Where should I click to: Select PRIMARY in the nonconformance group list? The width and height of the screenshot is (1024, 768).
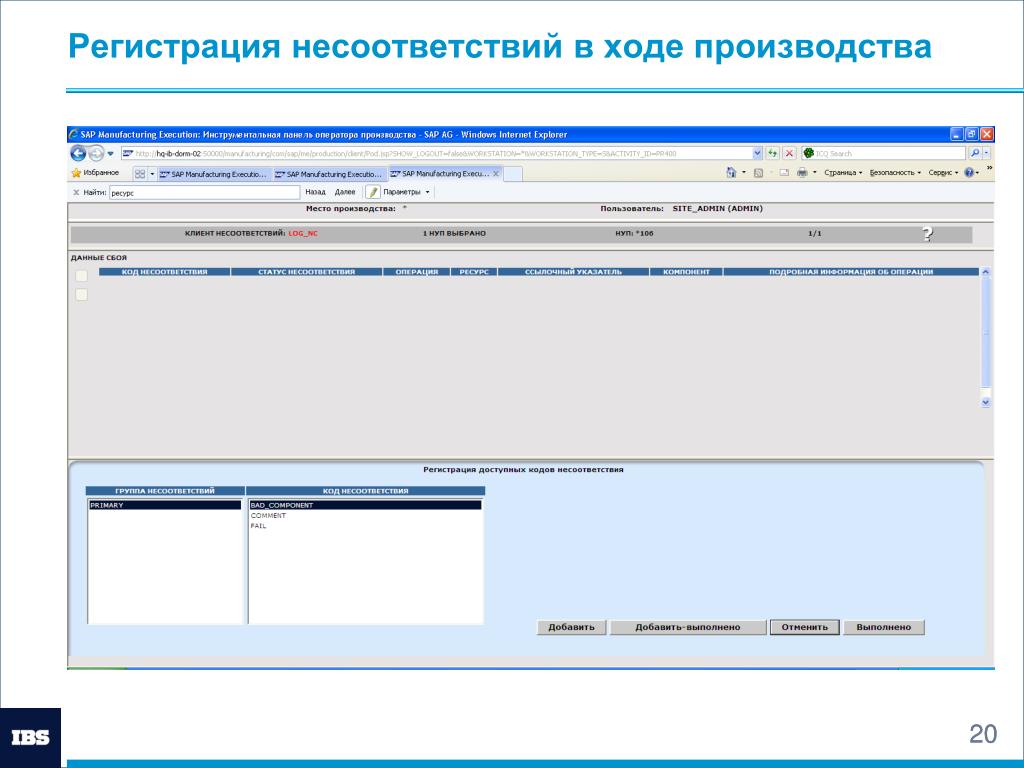coord(165,505)
